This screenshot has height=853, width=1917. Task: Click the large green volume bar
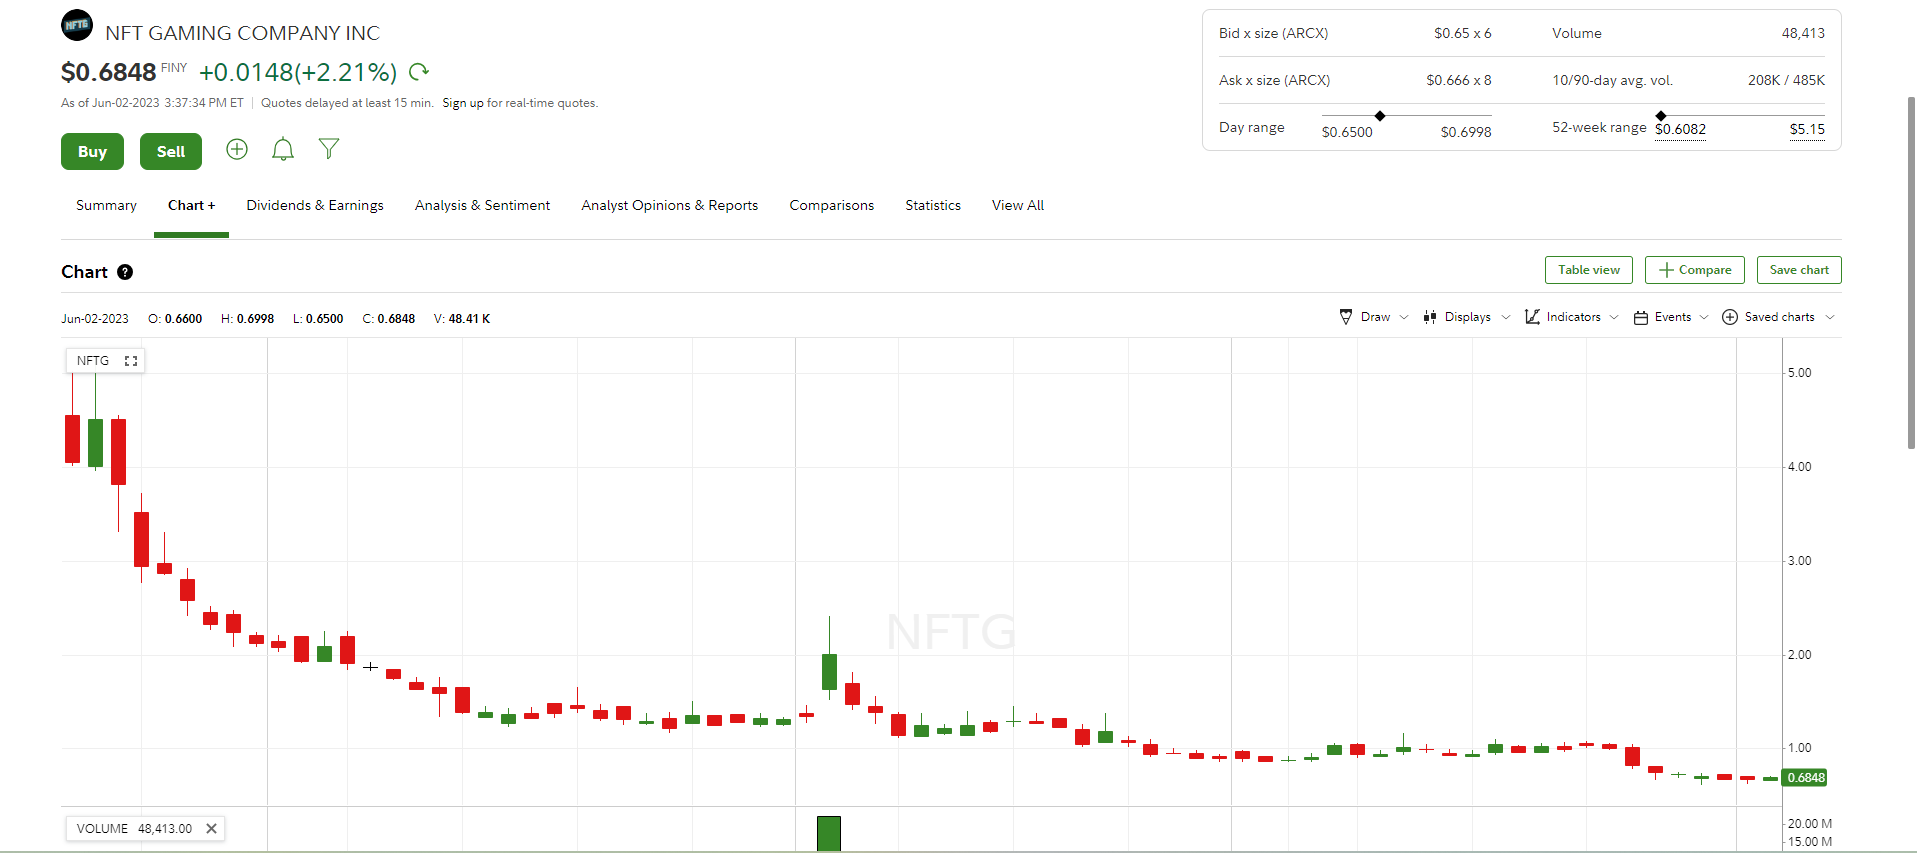(829, 834)
